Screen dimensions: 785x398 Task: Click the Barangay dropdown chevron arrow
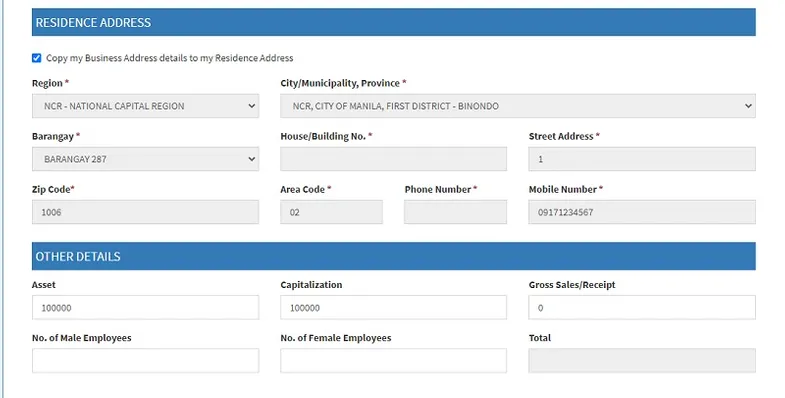(251, 159)
